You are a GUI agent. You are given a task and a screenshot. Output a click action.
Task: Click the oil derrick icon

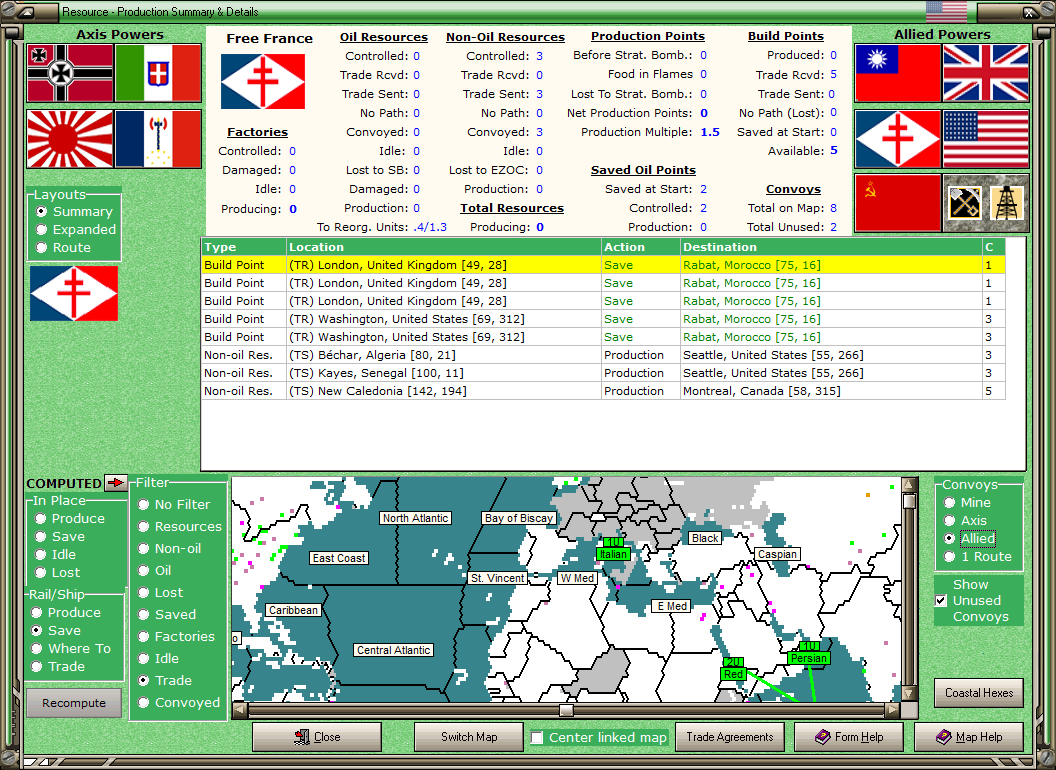coord(1007,203)
